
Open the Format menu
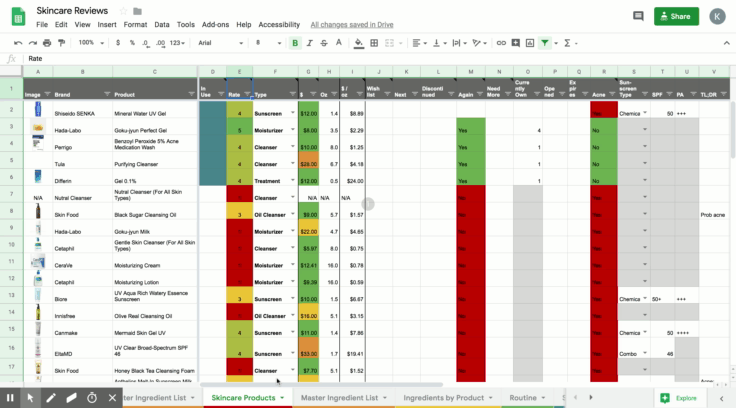135,24
